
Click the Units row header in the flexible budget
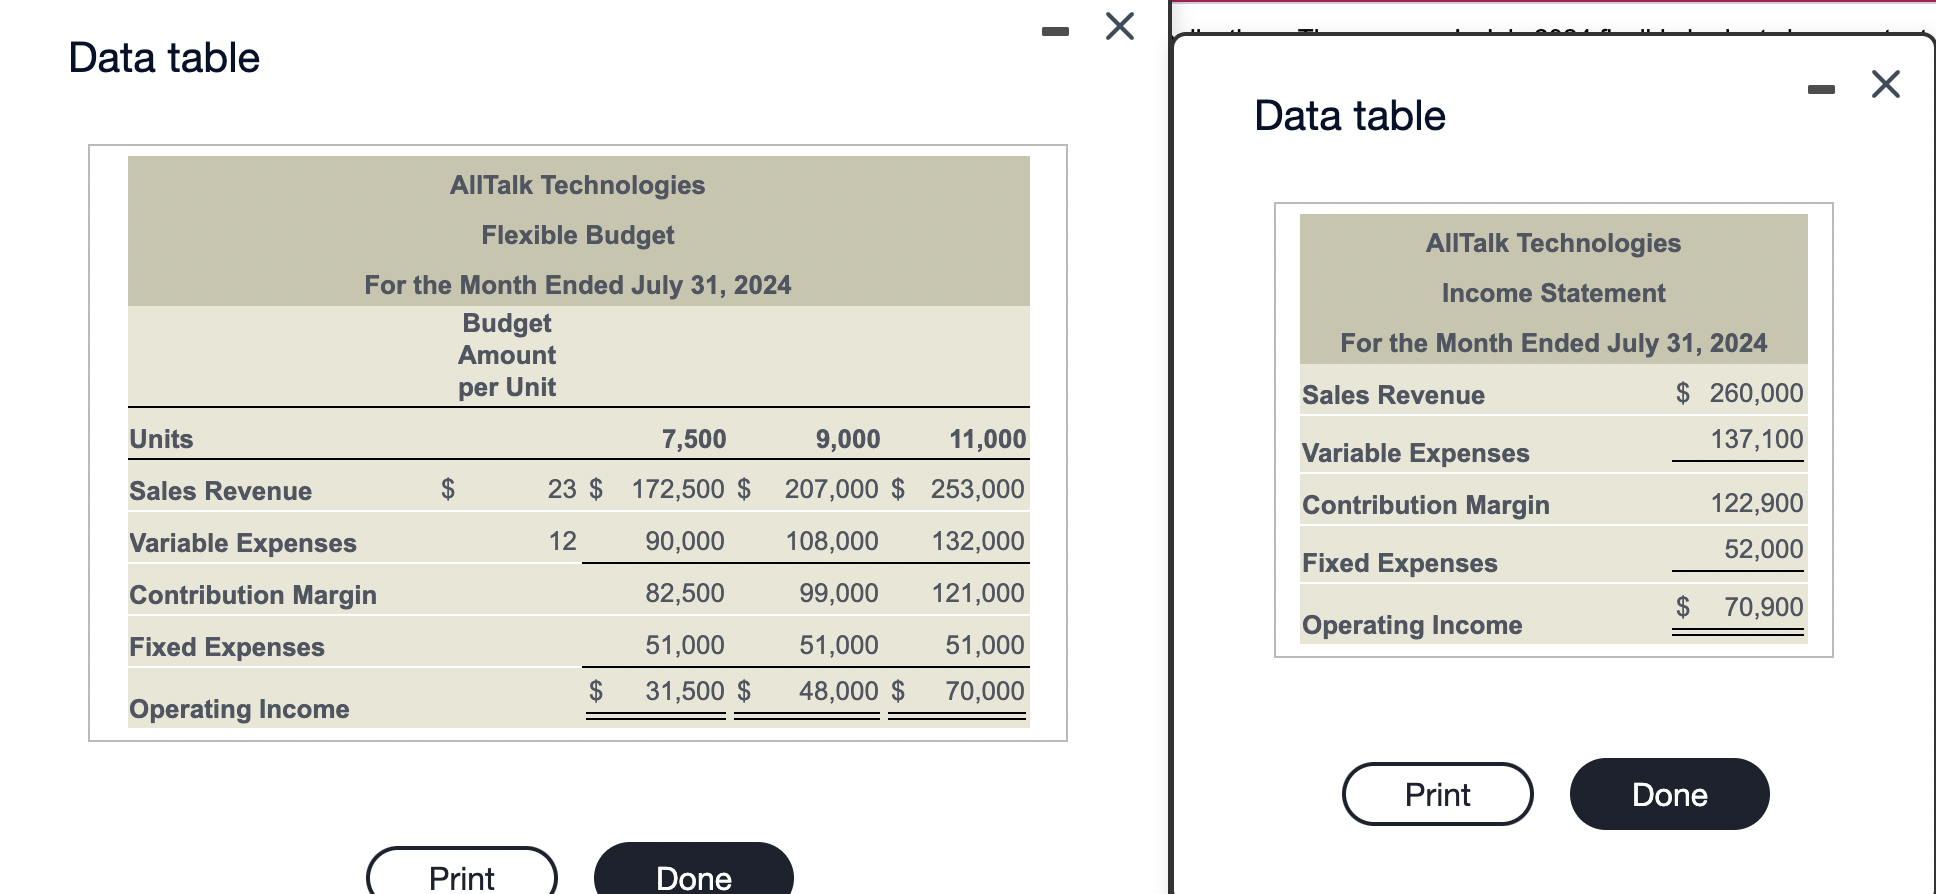pyautogui.click(x=160, y=438)
